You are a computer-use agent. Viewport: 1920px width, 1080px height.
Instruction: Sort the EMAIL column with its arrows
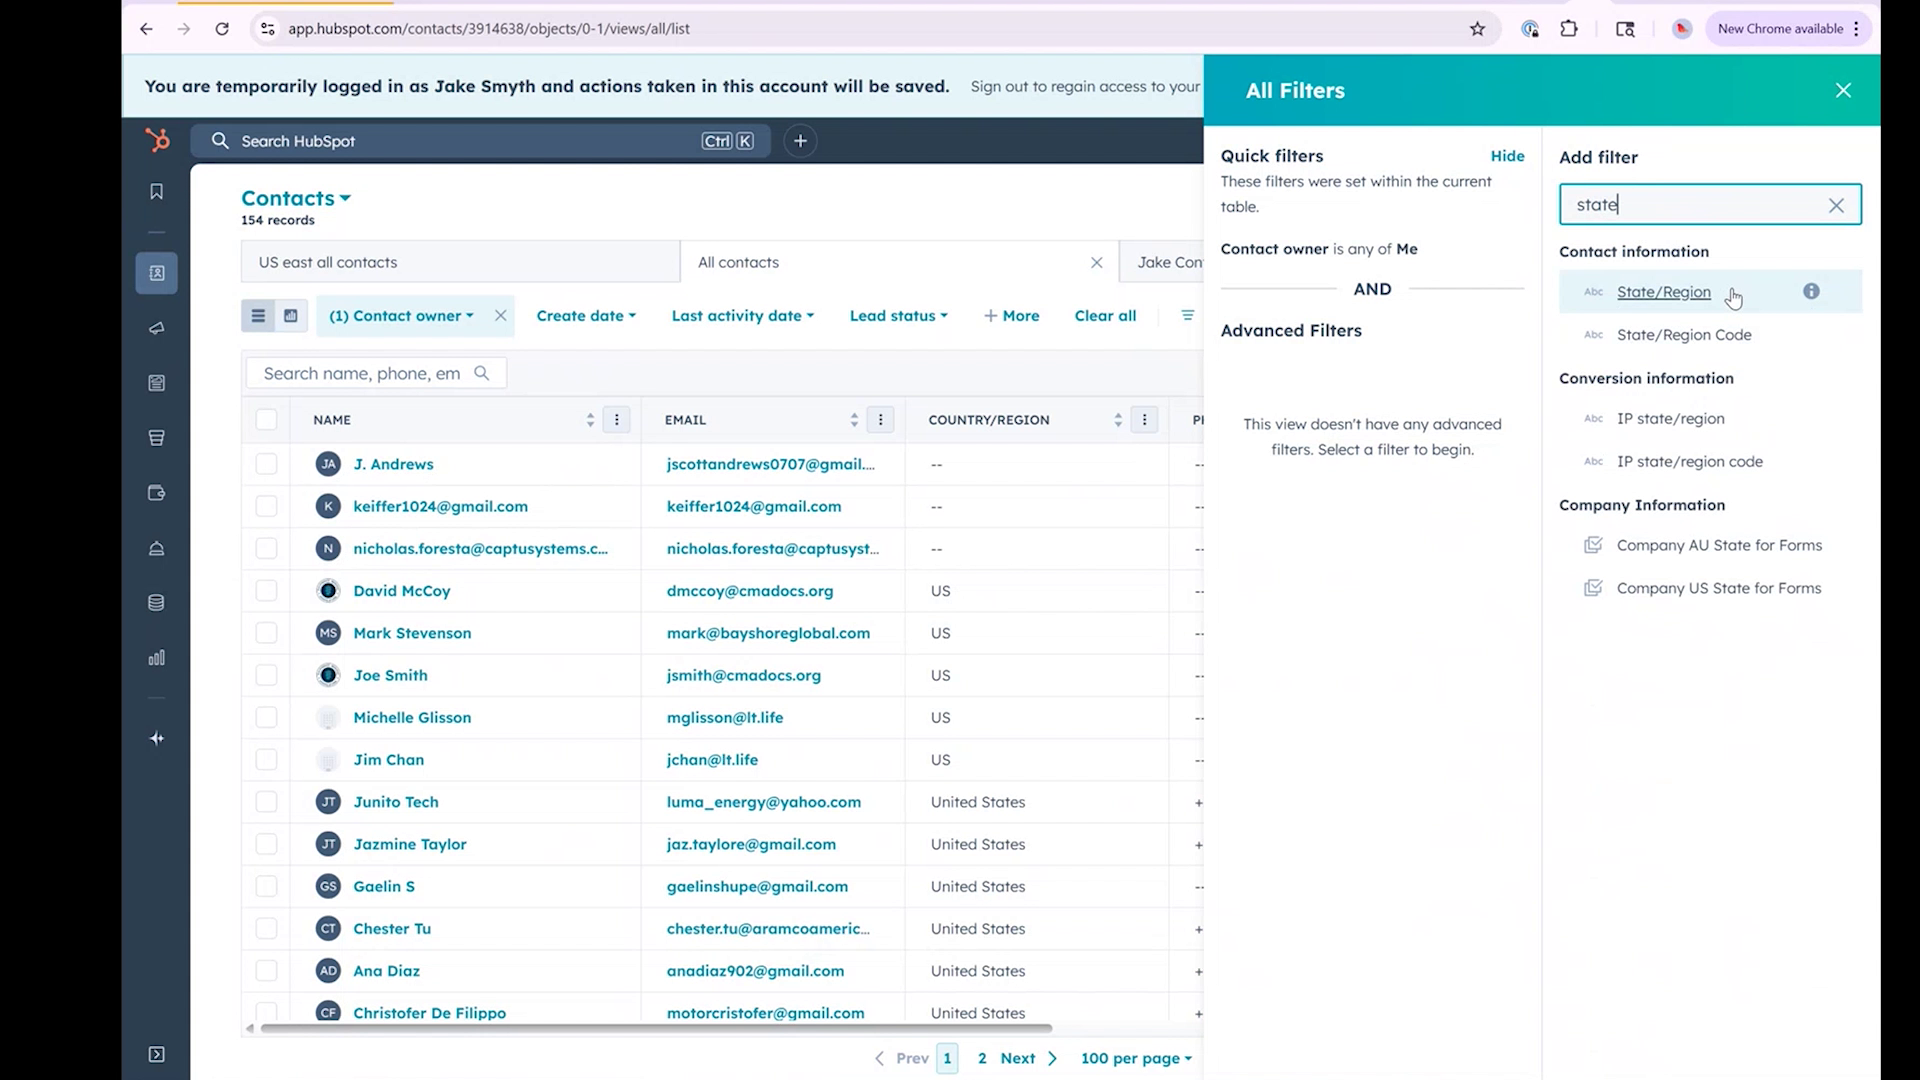854,419
